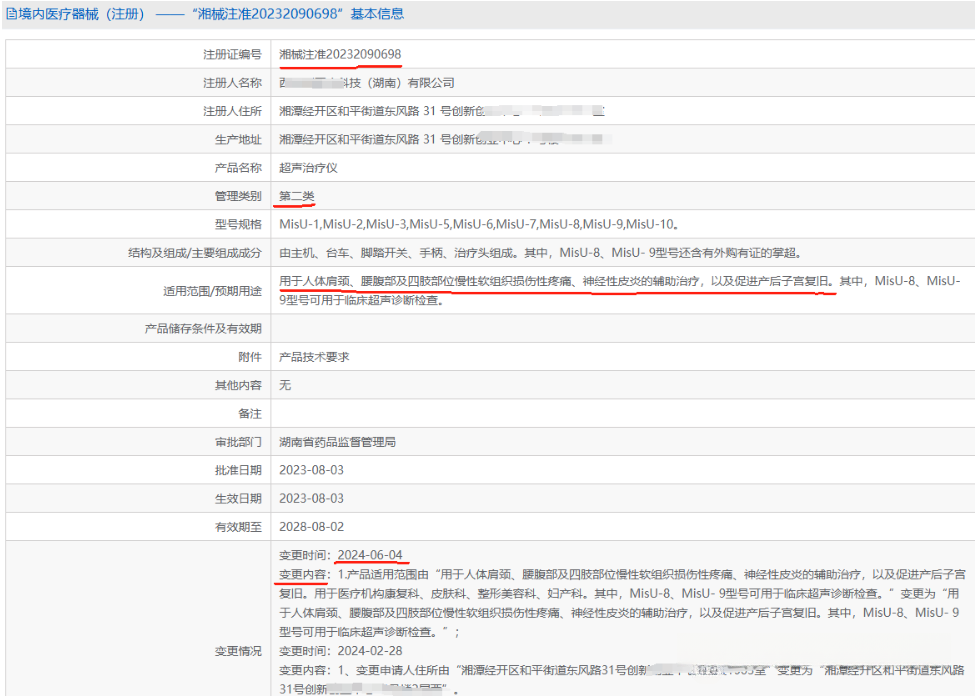Click the 结构及组成 composition description text

click(x=540, y=253)
